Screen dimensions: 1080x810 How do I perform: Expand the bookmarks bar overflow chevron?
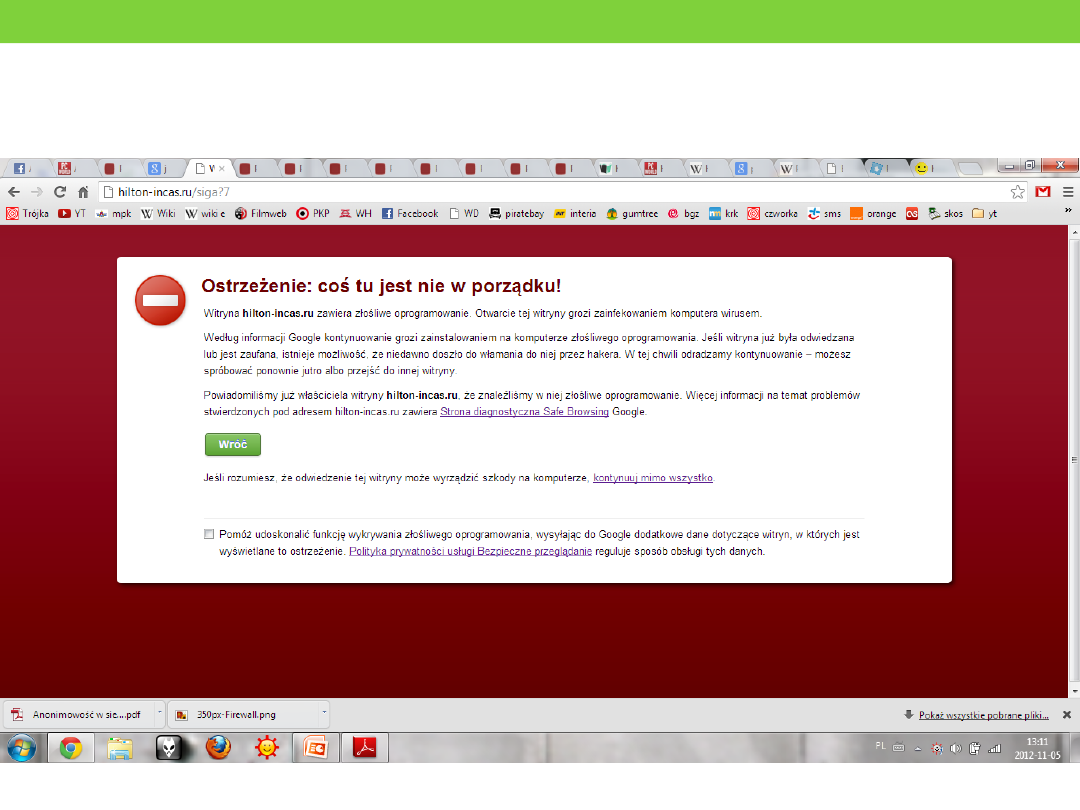pyautogui.click(x=1068, y=213)
